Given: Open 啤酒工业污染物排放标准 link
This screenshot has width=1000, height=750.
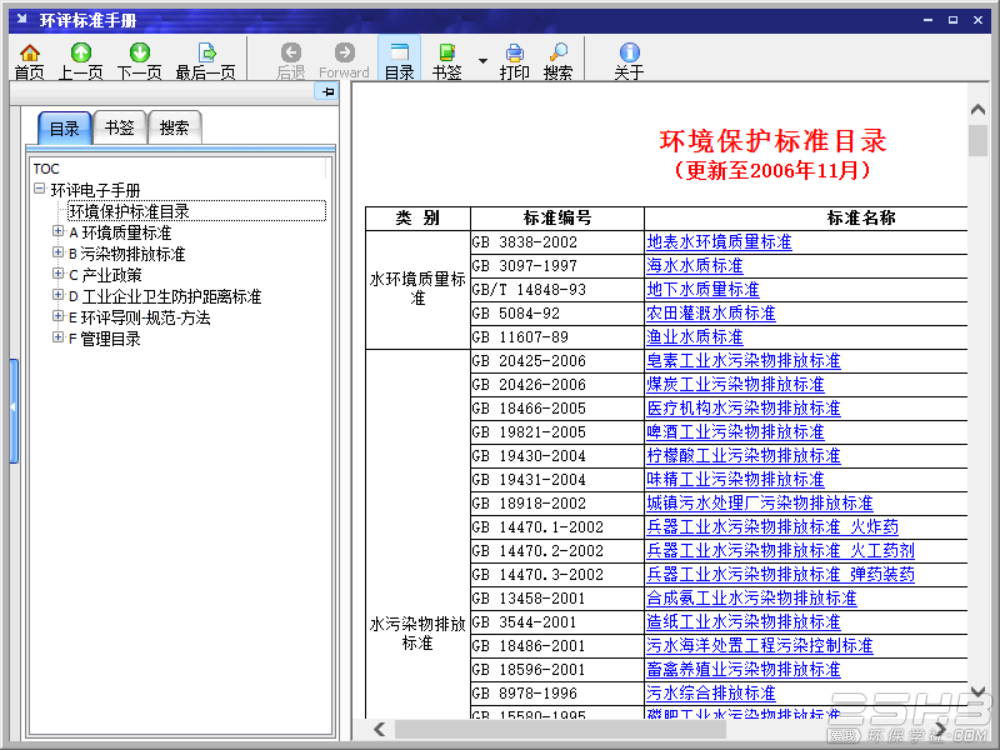Looking at the screenshot, I should pos(735,432).
